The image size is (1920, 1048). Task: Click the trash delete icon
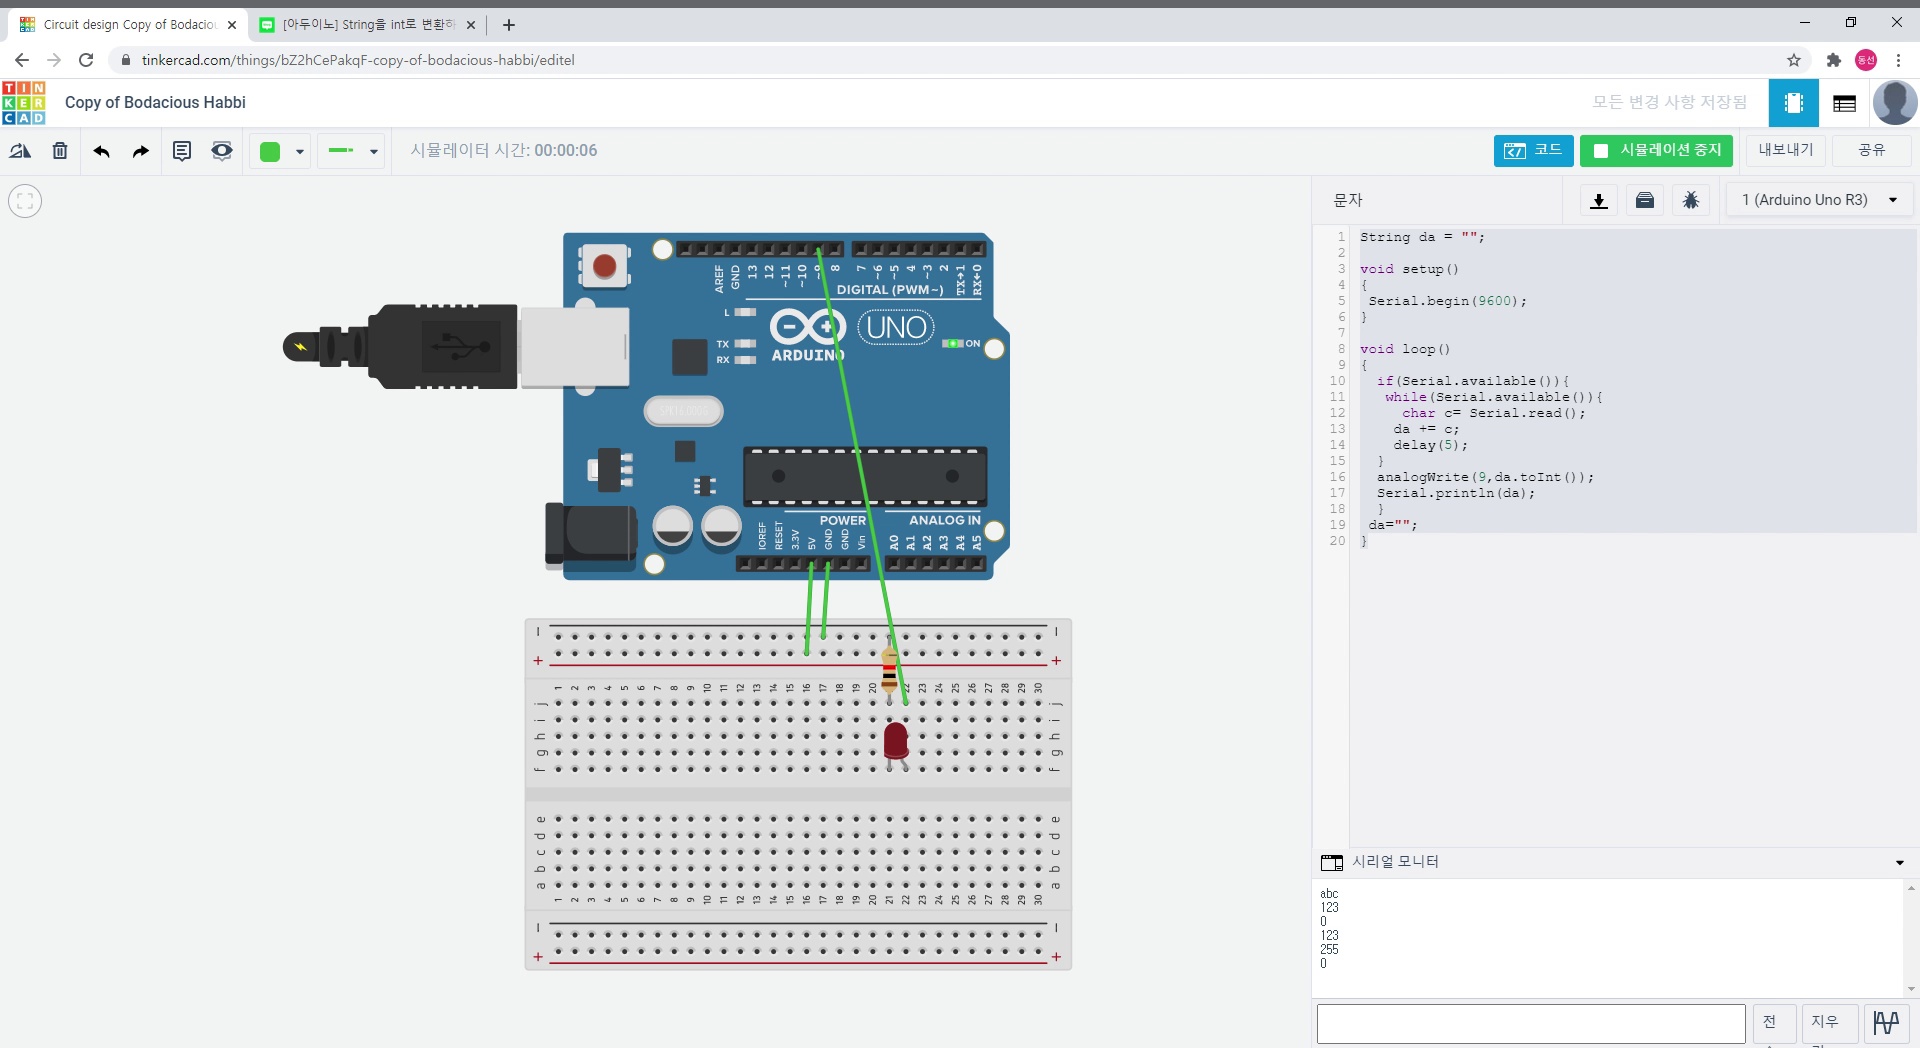coord(60,151)
